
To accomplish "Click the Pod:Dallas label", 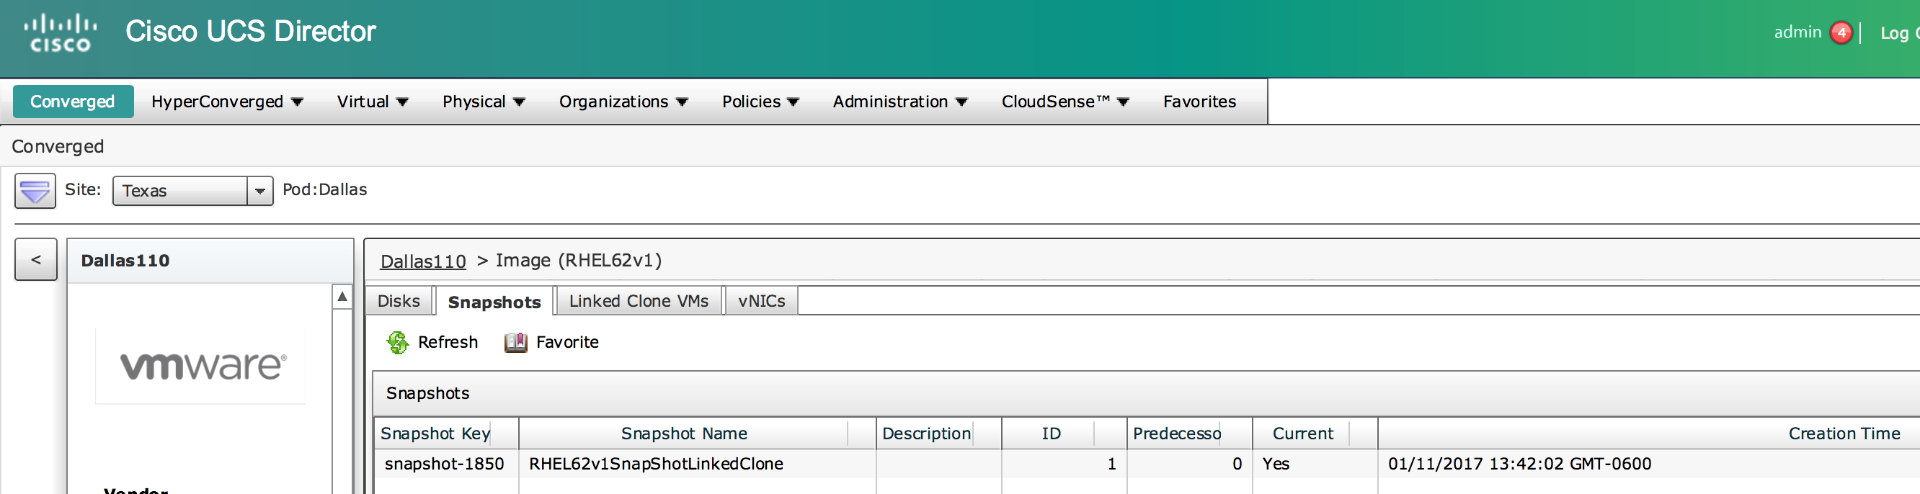I will tap(325, 190).
